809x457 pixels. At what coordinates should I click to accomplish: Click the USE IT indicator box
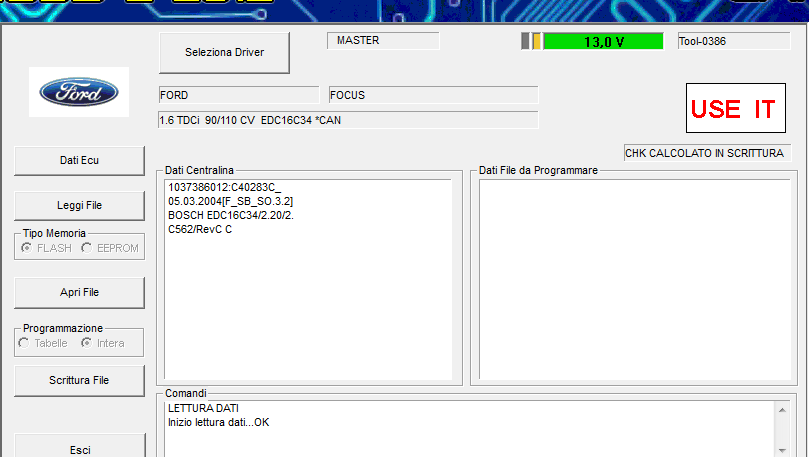coord(736,108)
